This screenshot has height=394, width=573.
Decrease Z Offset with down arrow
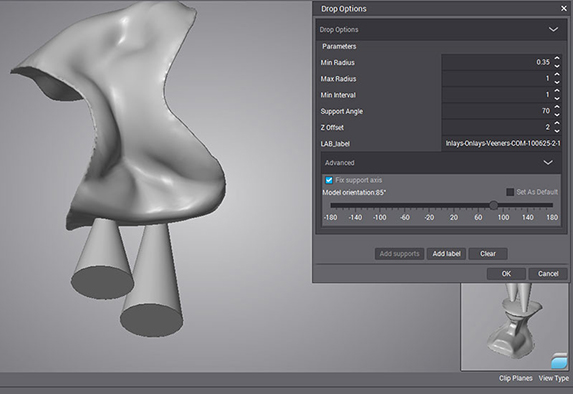coord(557,131)
